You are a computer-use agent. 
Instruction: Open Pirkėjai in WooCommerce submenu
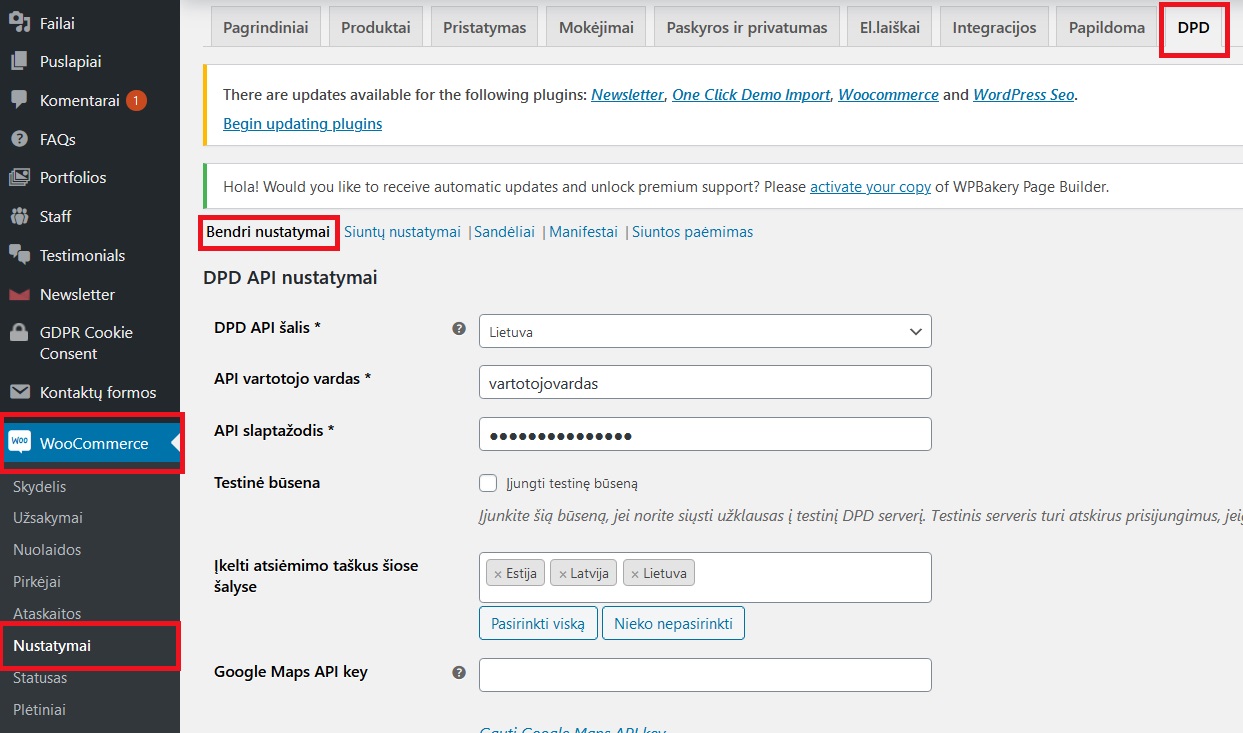pos(37,582)
